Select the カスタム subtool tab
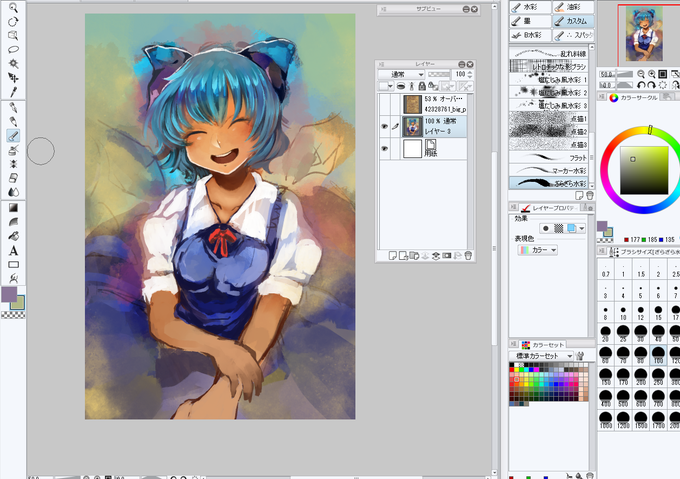 pos(573,21)
